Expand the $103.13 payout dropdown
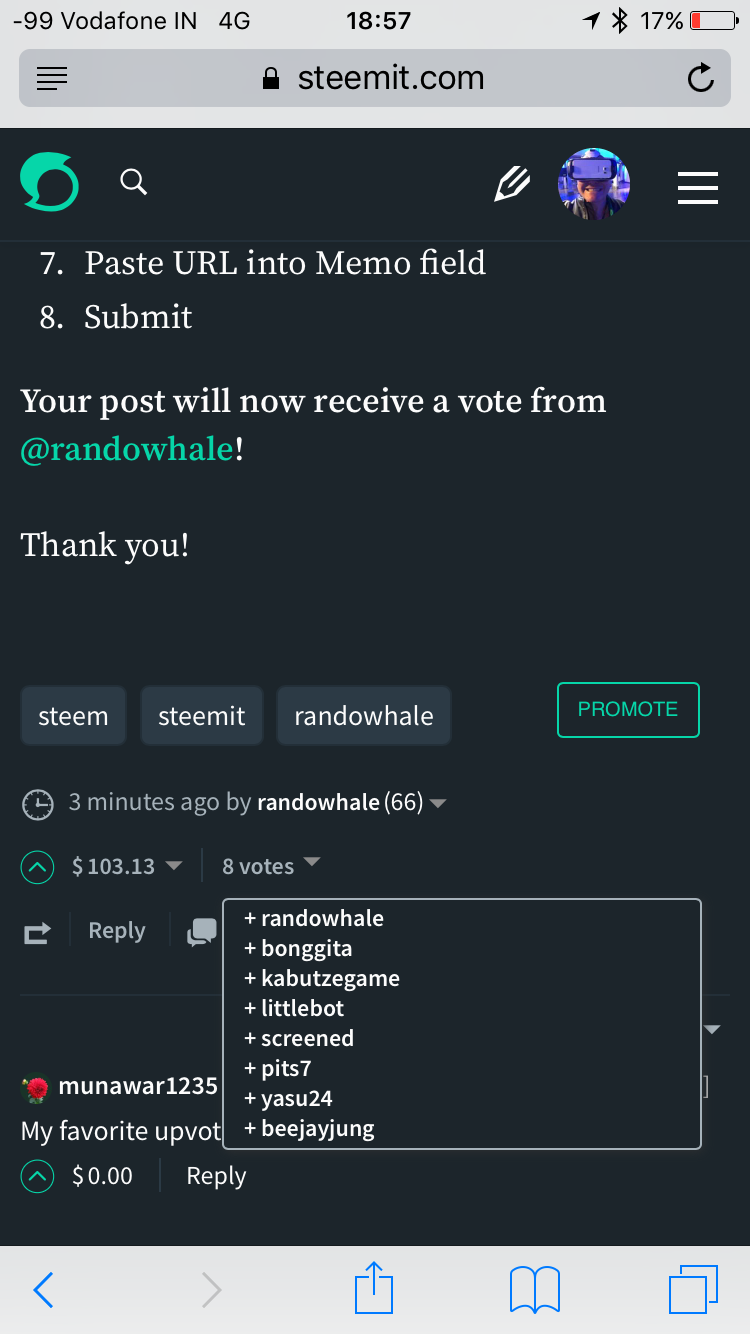The image size is (750, 1334). click(x=173, y=865)
